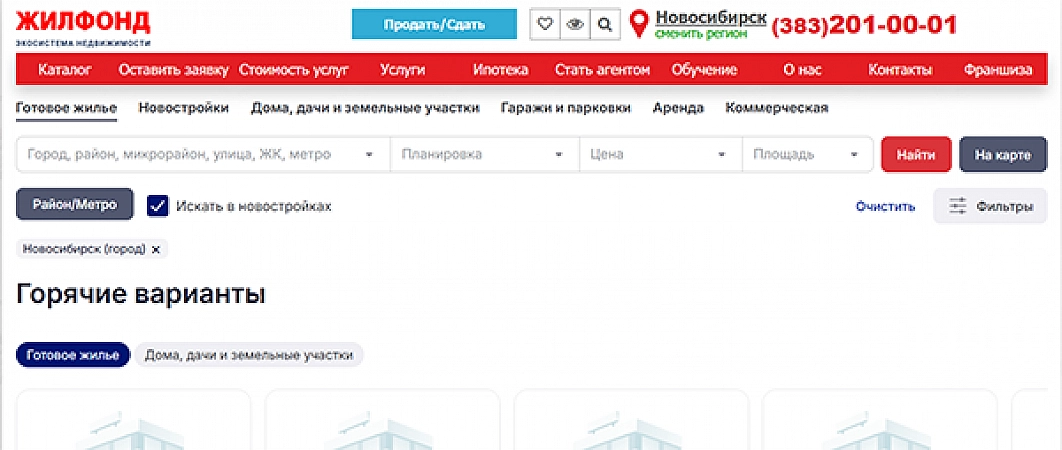
Task: Click the red Найти button
Action: (x=916, y=155)
